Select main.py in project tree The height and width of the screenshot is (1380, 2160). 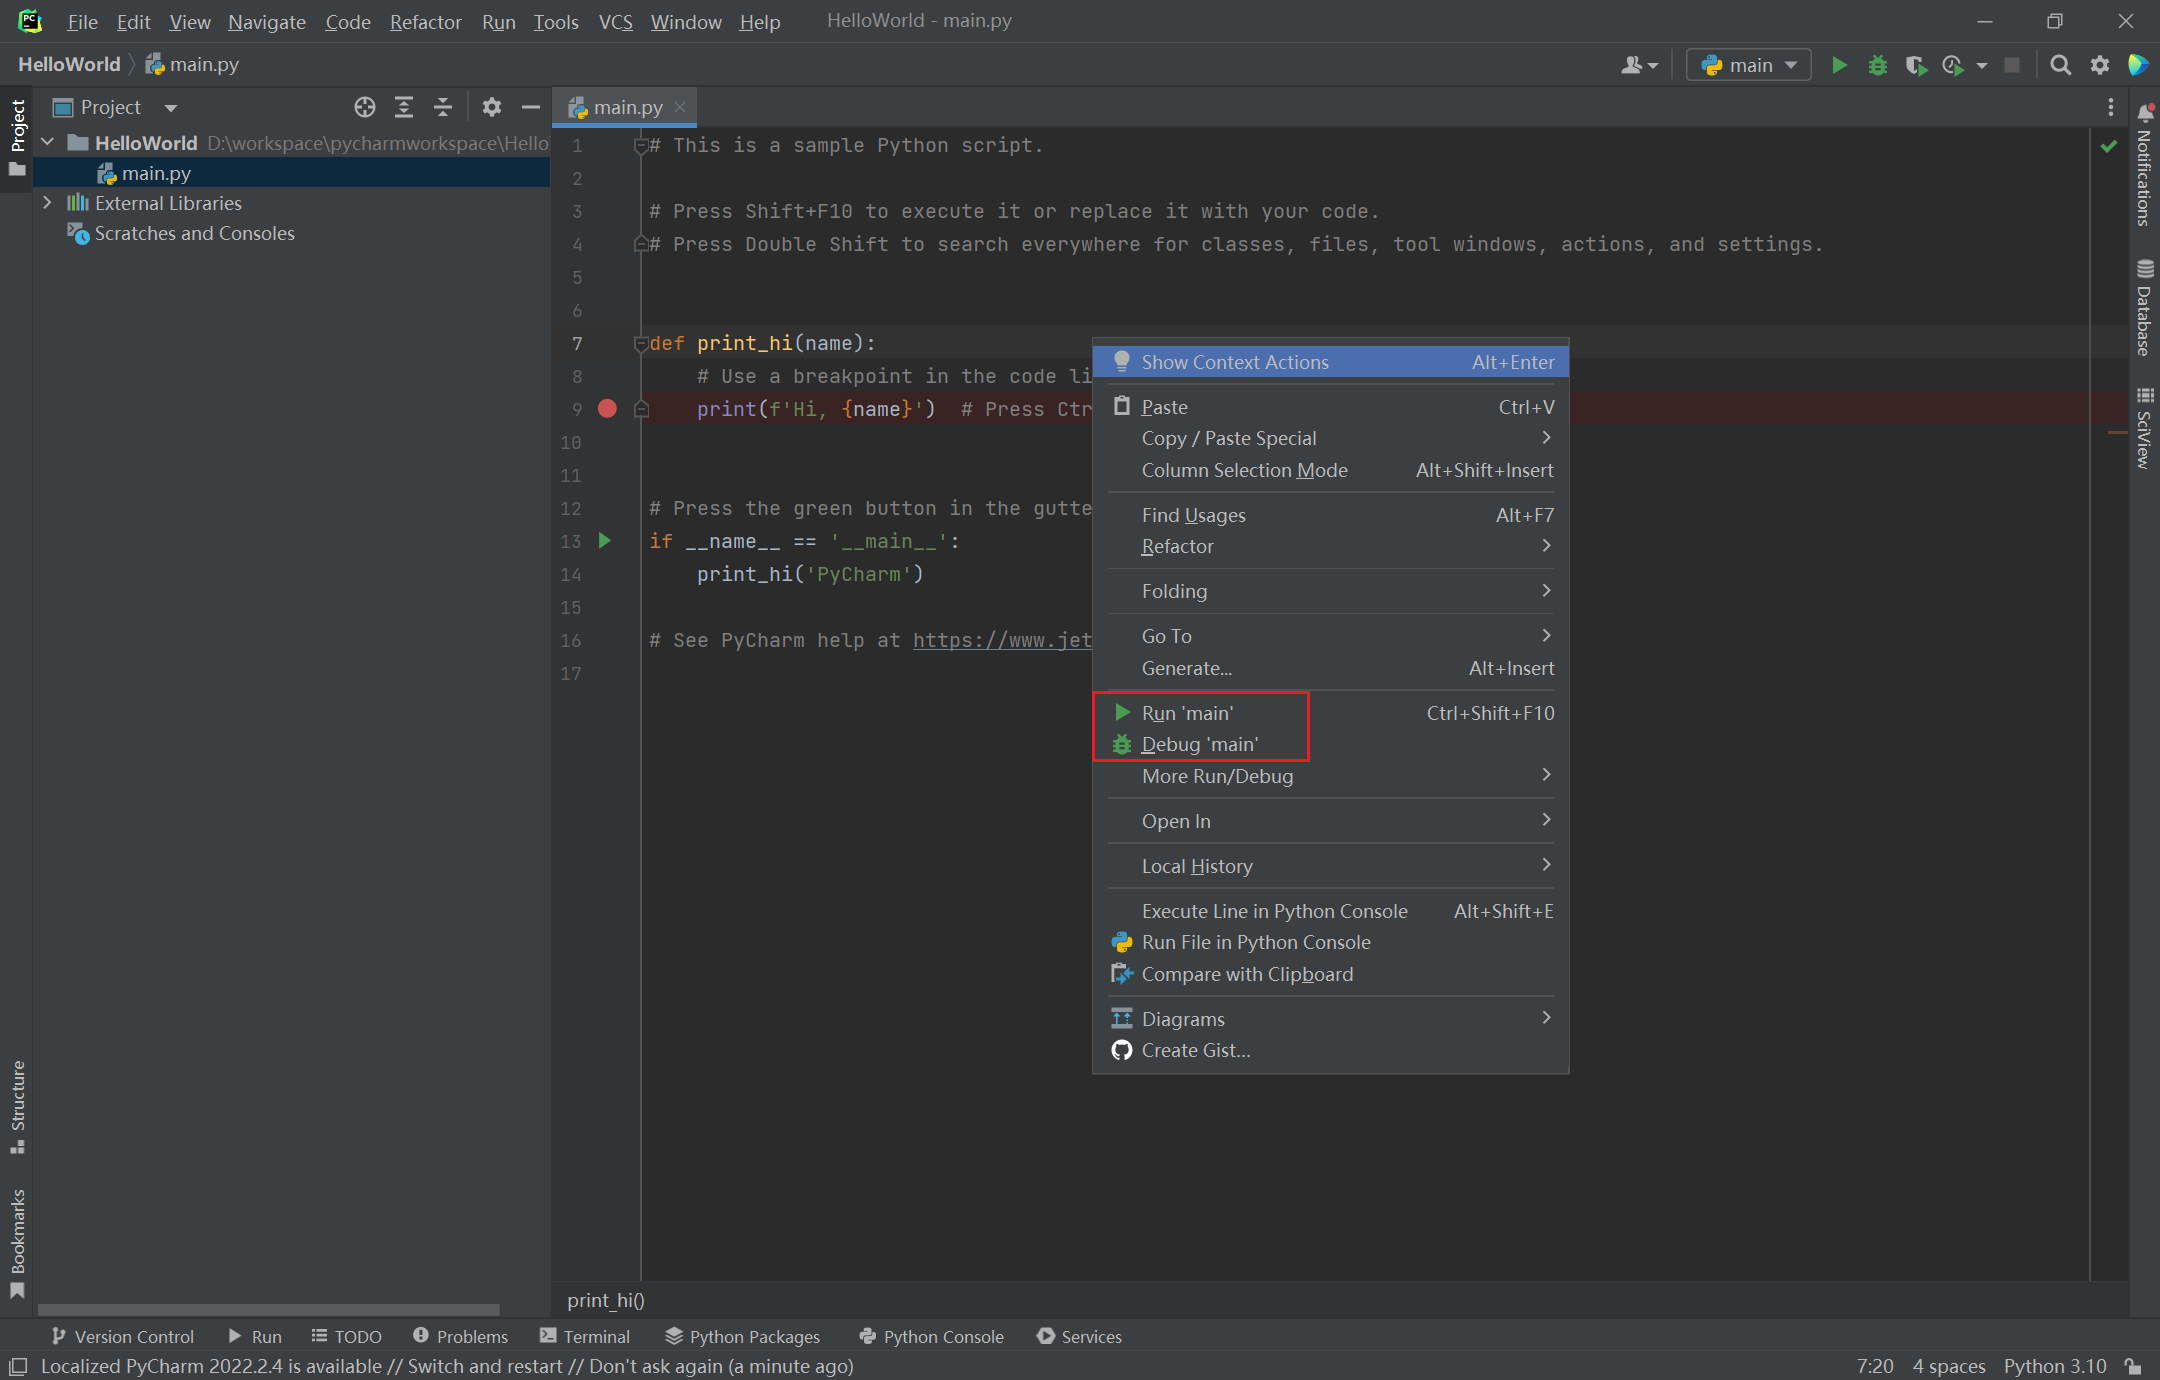click(x=292, y=173)
